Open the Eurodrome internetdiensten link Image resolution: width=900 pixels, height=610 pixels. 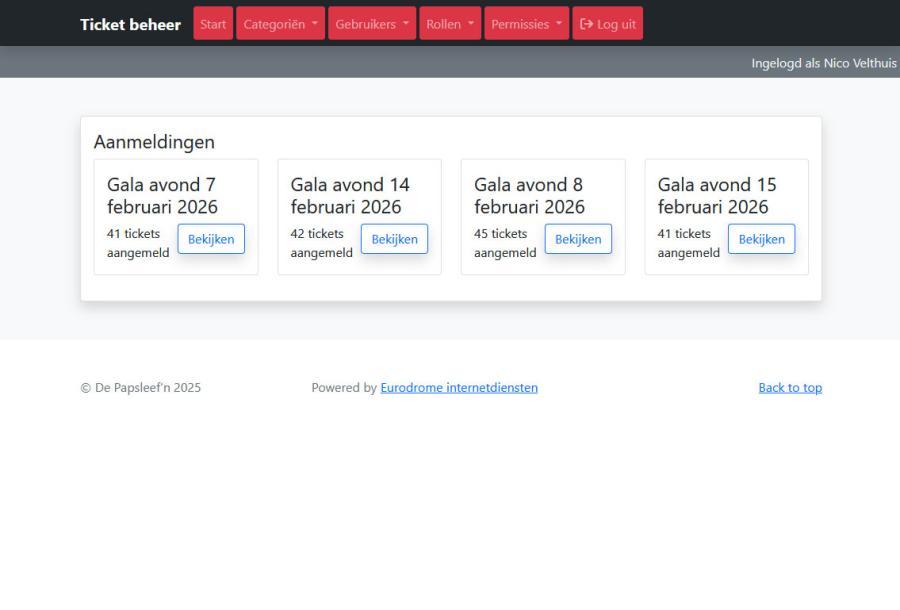[459, 388]
